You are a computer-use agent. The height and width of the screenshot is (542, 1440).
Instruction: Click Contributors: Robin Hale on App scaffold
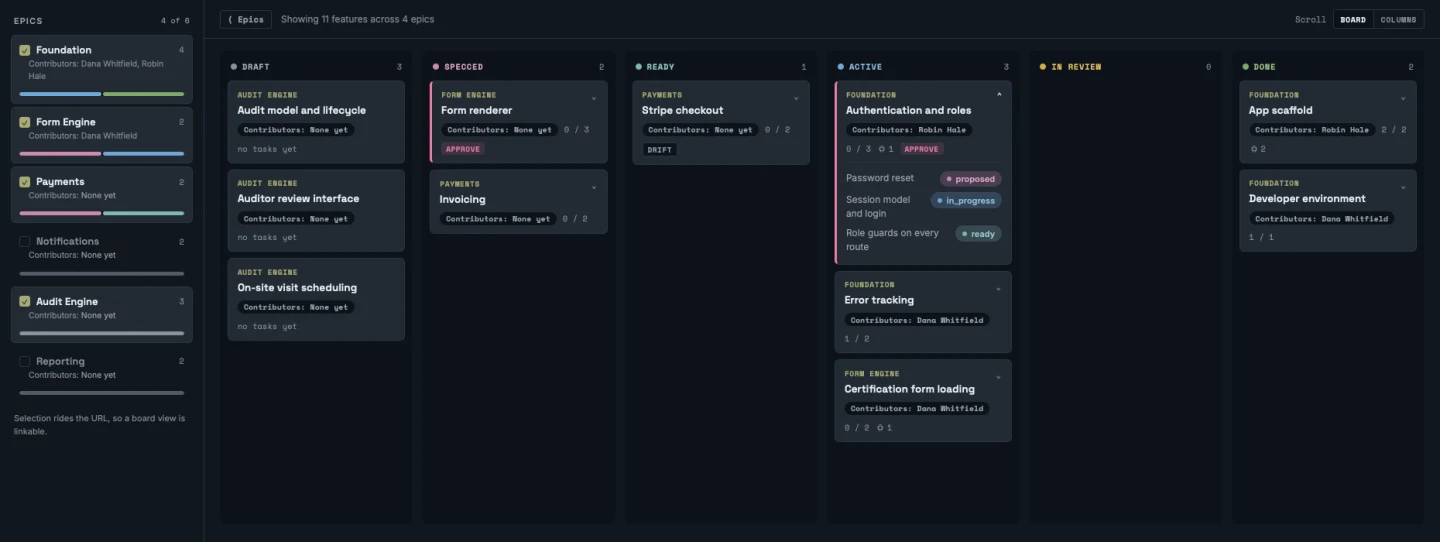point(1312,130)
